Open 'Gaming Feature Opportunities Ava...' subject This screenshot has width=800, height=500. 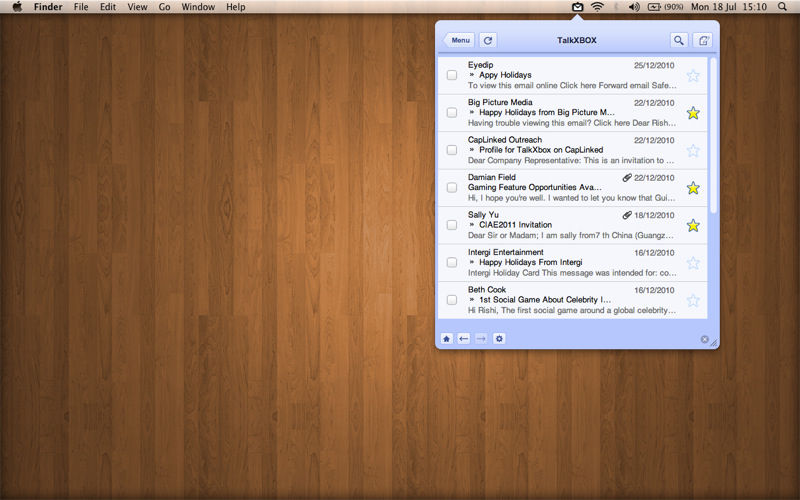coord(535,187)
